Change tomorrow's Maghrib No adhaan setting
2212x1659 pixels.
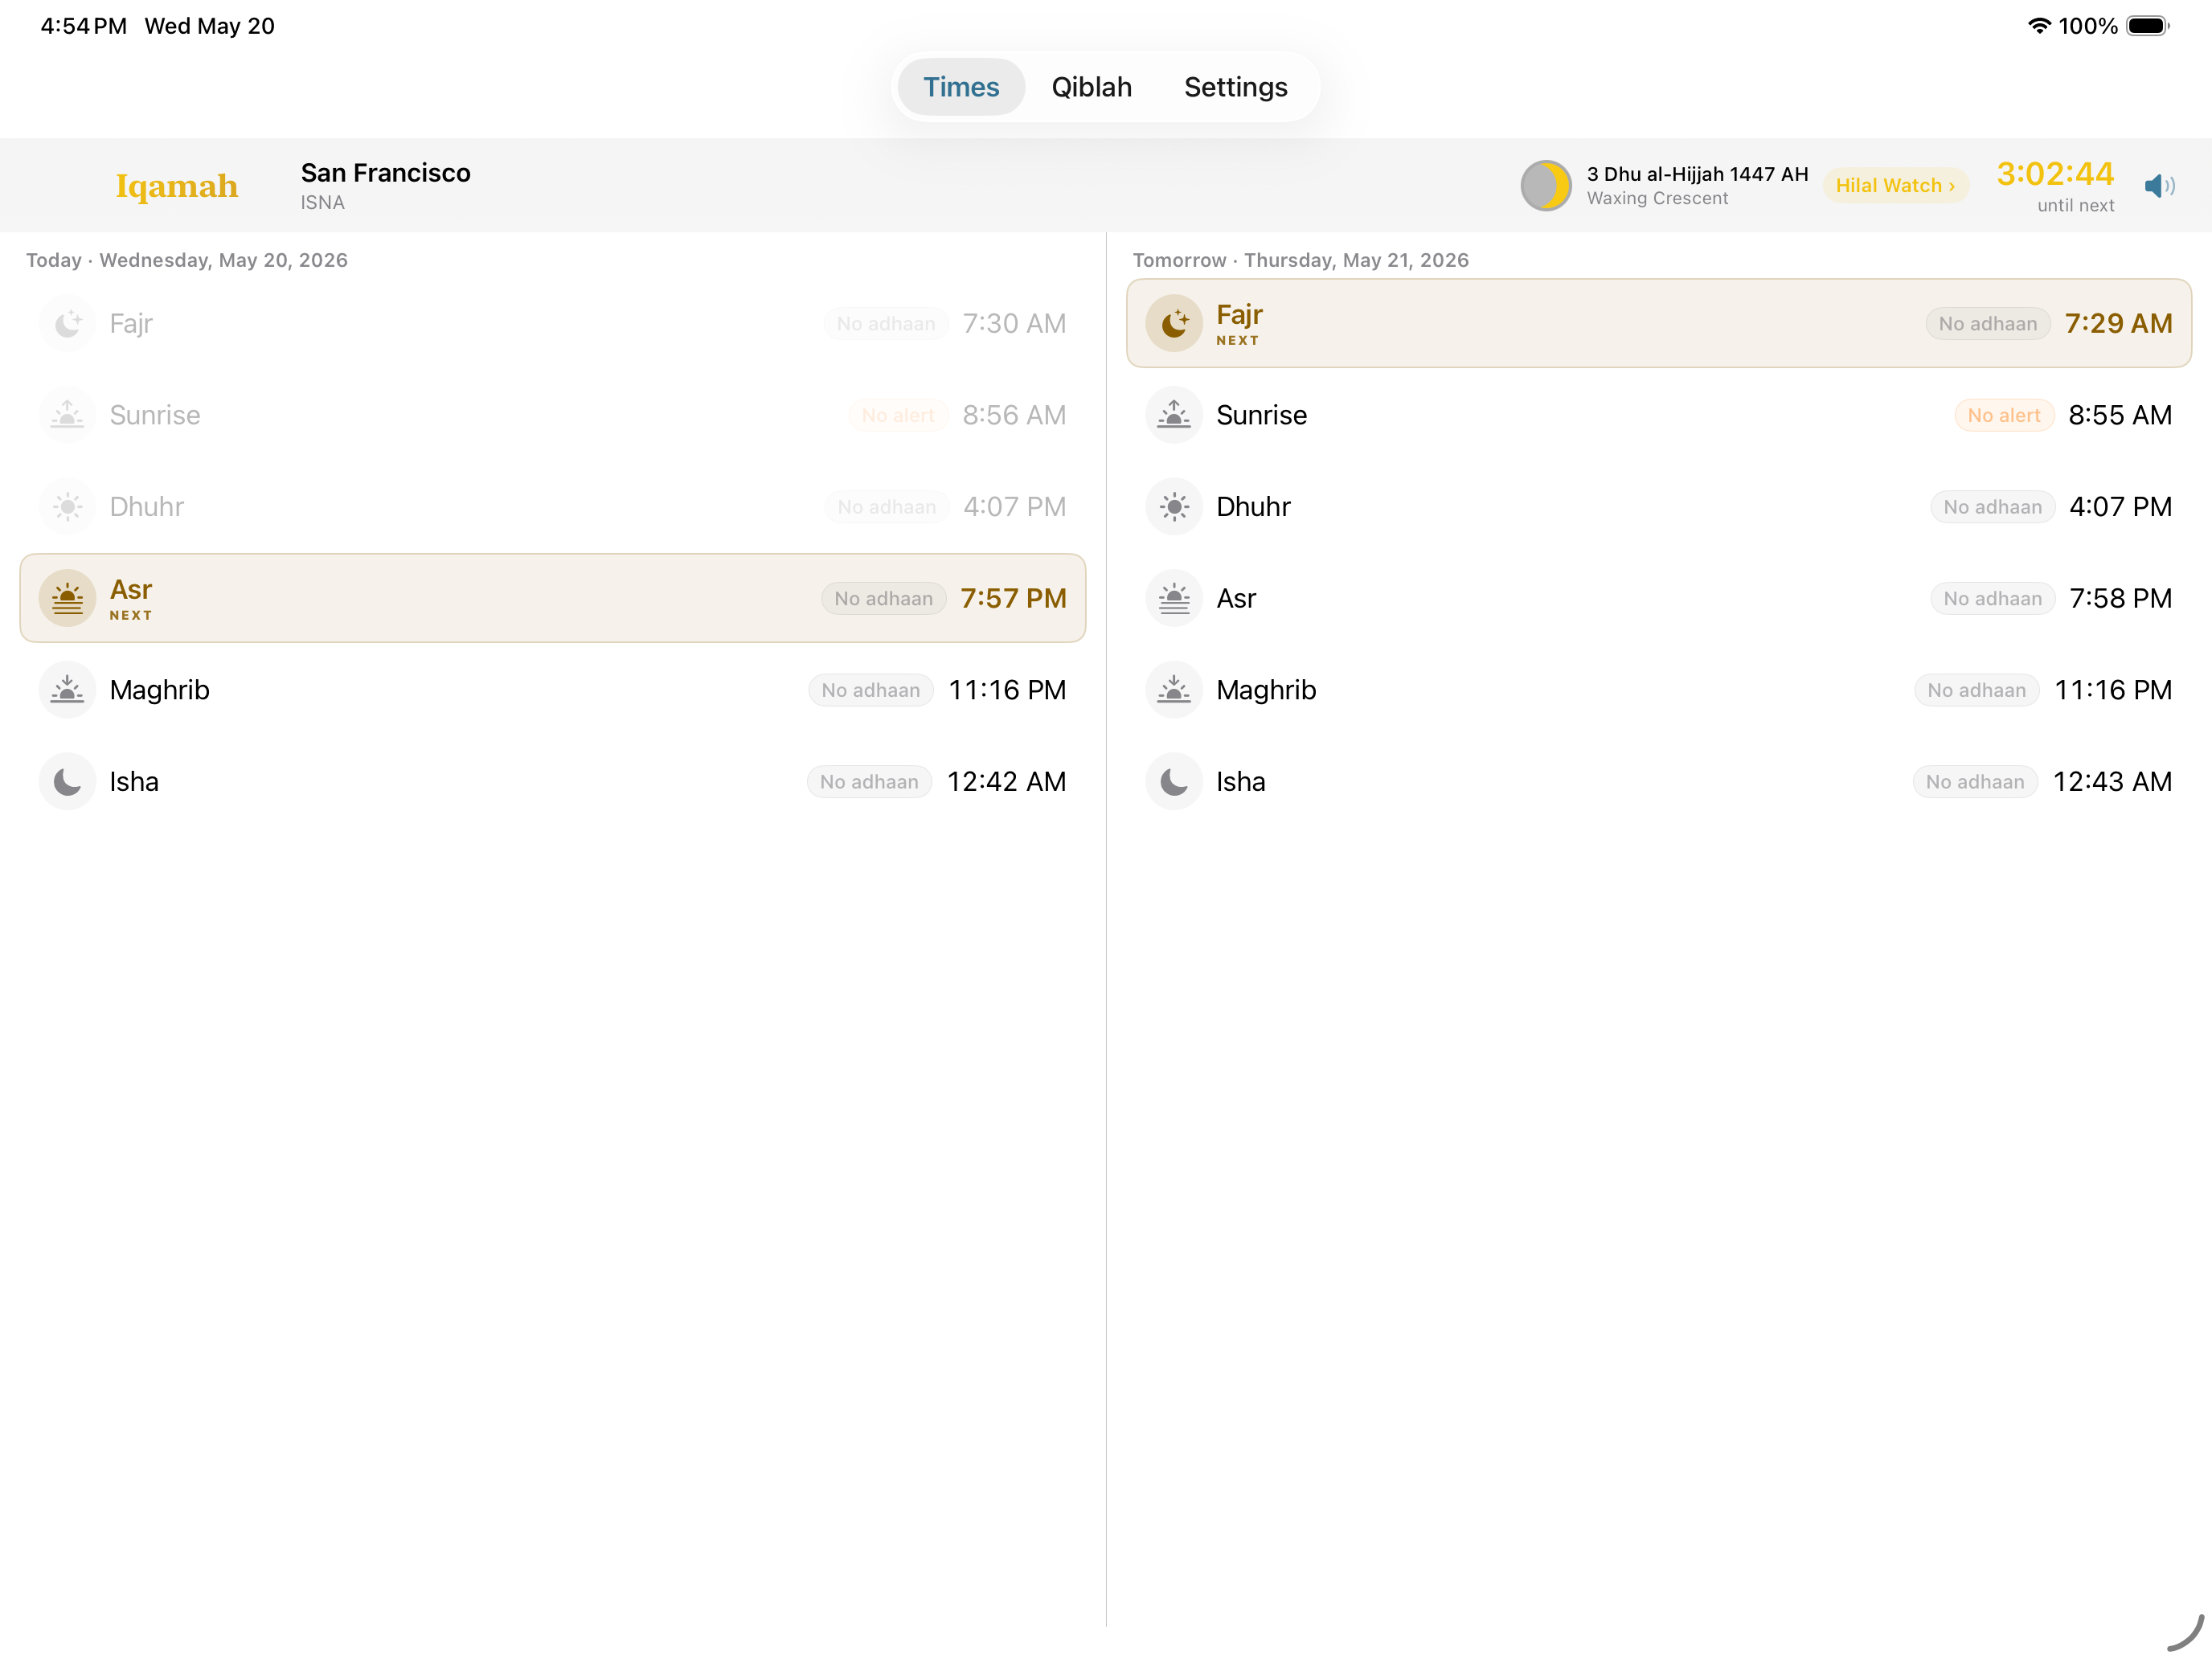pyautogui.click(x=1977, y=690)
